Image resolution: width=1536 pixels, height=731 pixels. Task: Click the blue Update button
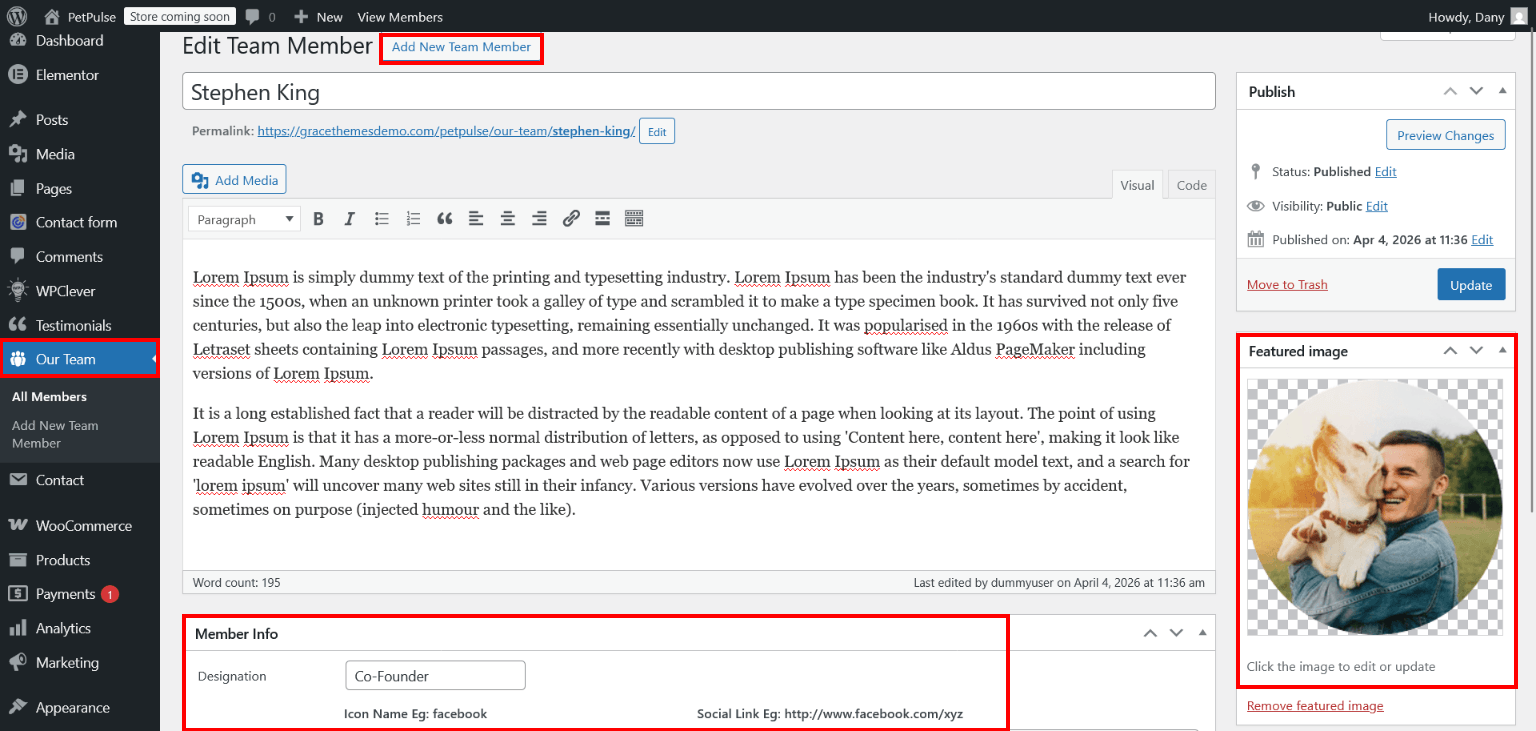(x=1471, y=285)
